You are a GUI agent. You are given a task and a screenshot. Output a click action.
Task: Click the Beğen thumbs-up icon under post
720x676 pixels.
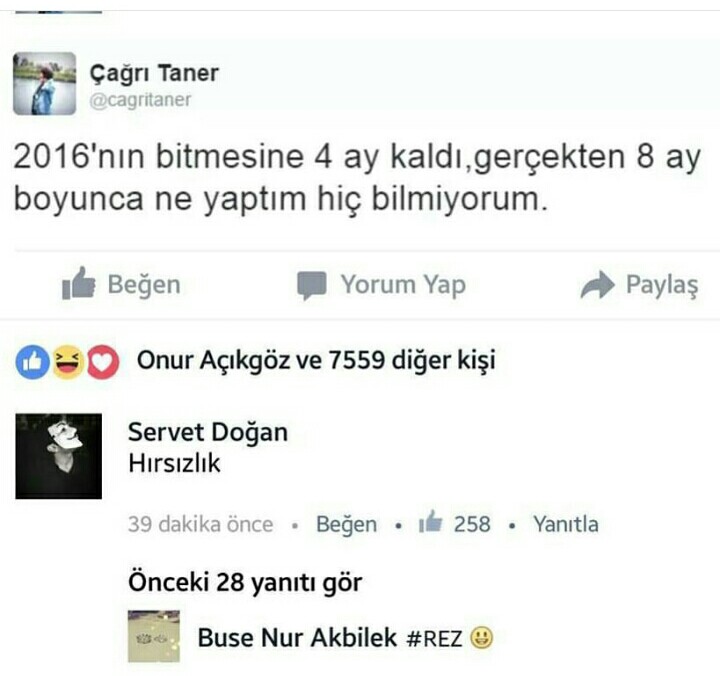[x=79, y=283]
